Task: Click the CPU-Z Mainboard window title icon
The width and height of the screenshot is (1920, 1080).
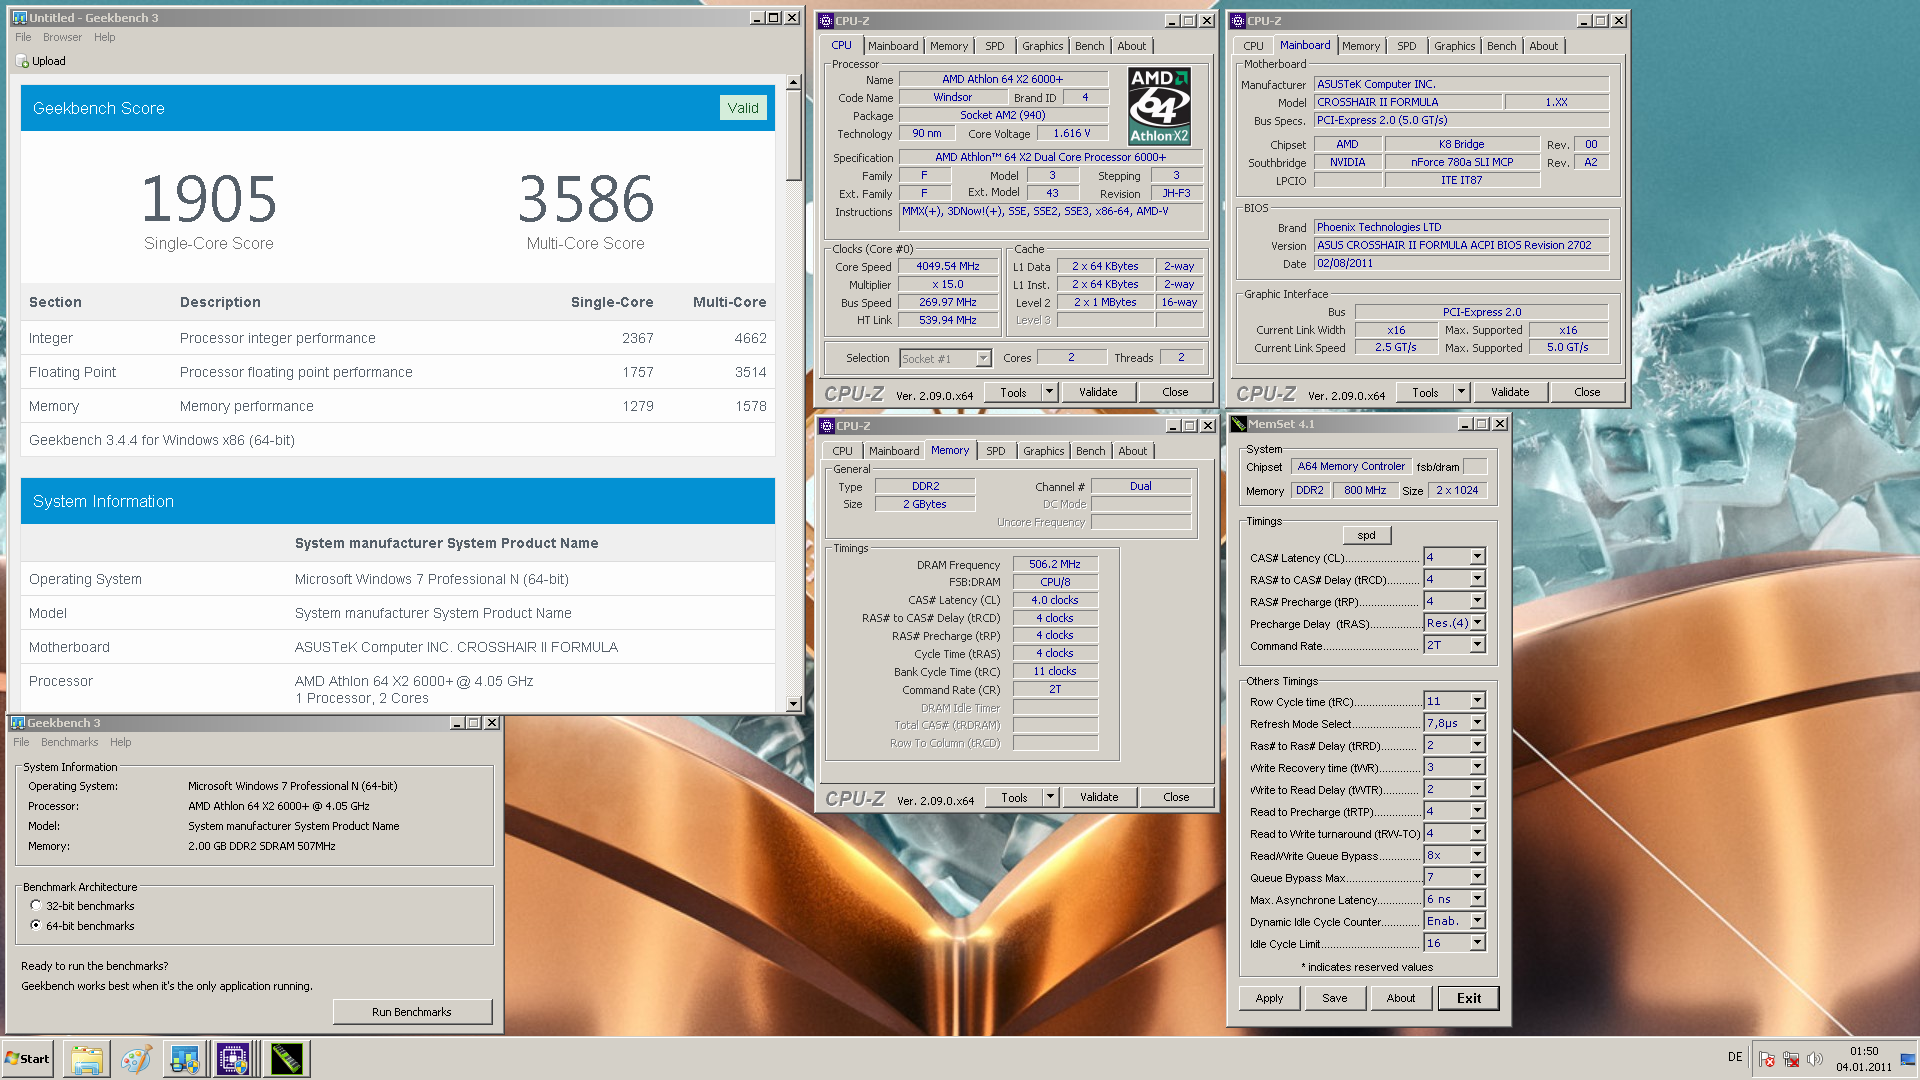Action: point(1238,21)
